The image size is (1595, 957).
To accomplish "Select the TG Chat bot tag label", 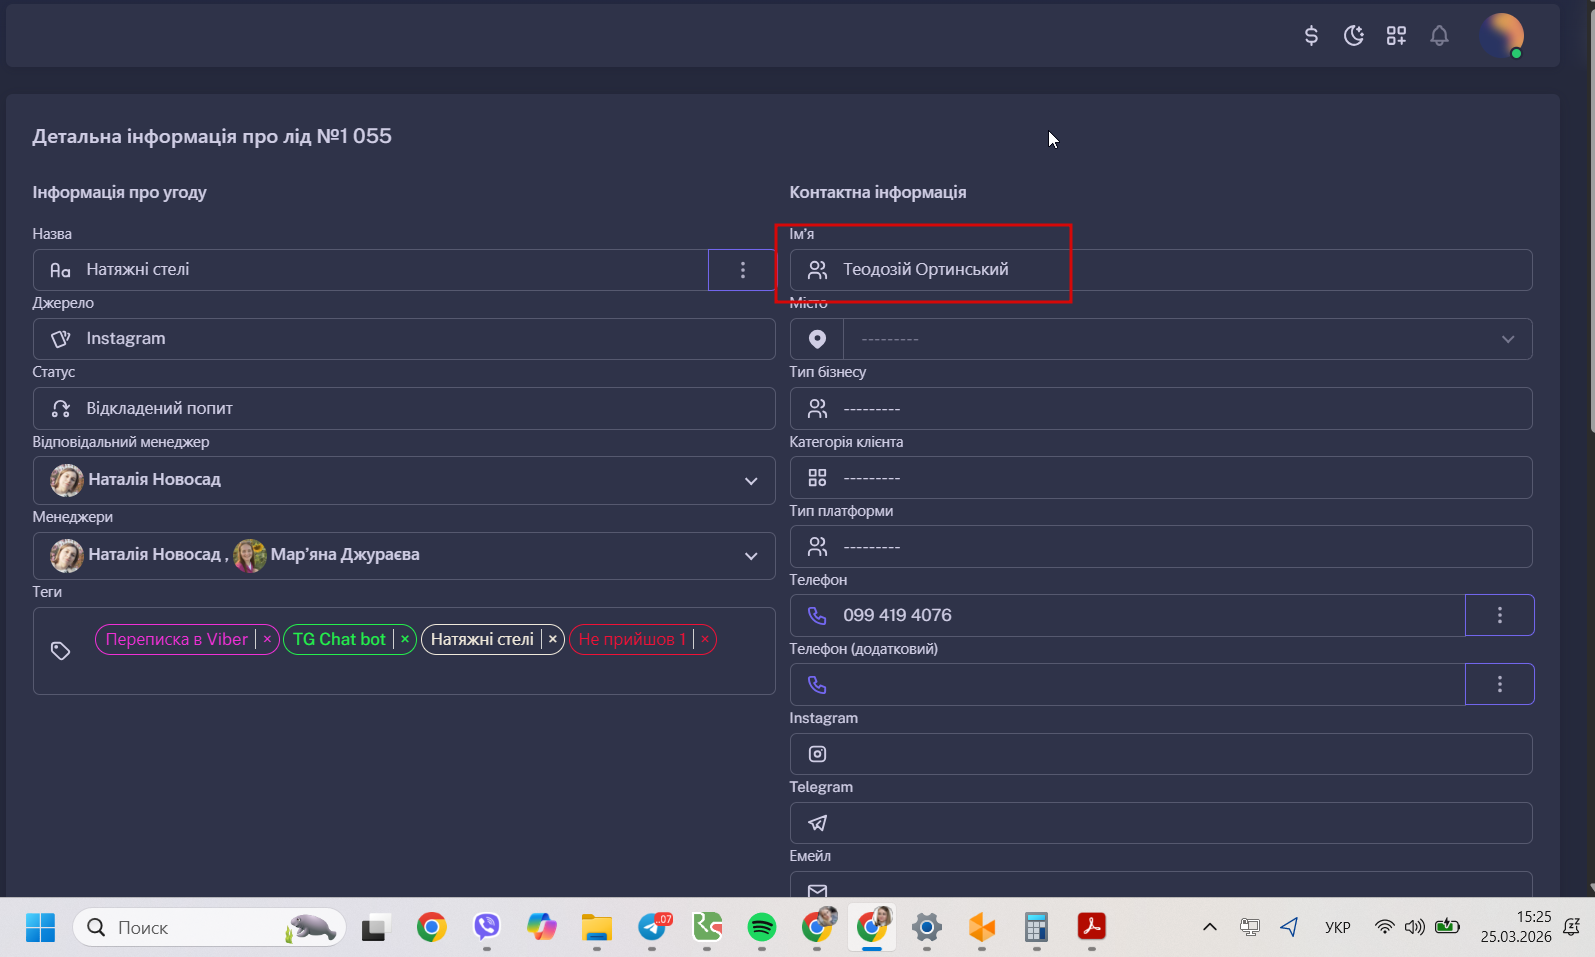I will coord(339,639).
